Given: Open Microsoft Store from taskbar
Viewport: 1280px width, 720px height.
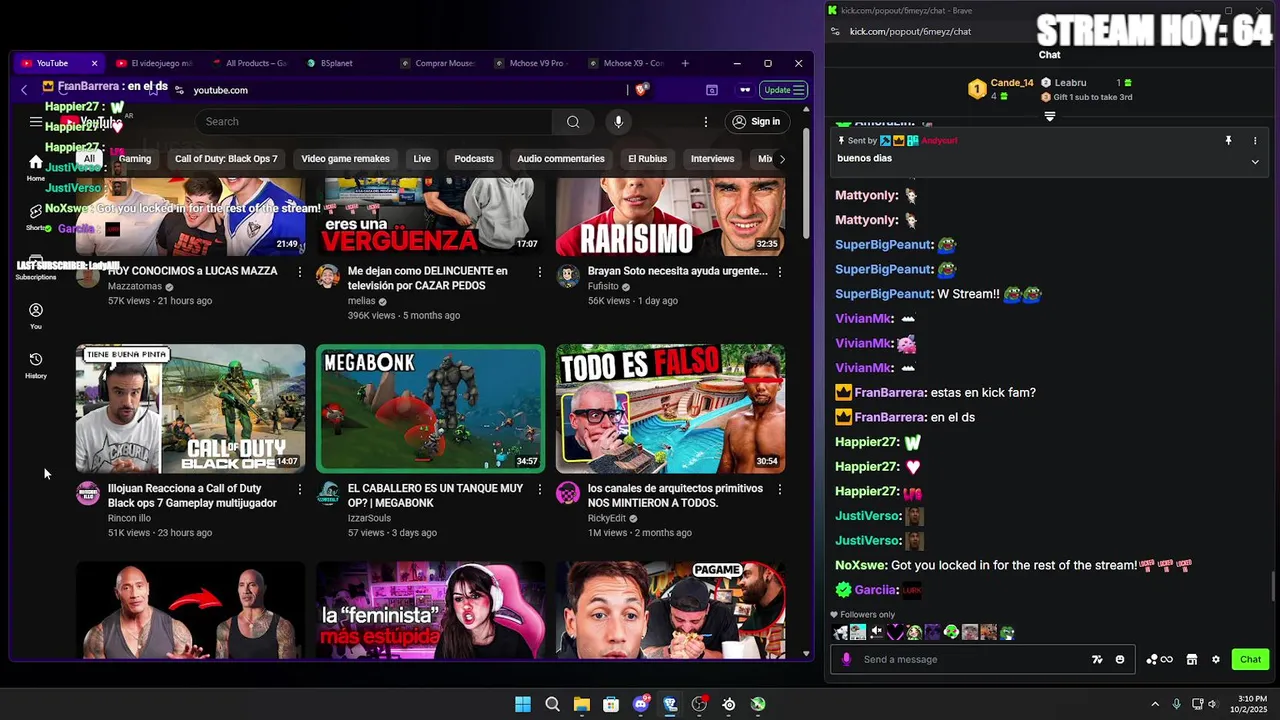Looking at the screenshot, I should pos(611,705).
